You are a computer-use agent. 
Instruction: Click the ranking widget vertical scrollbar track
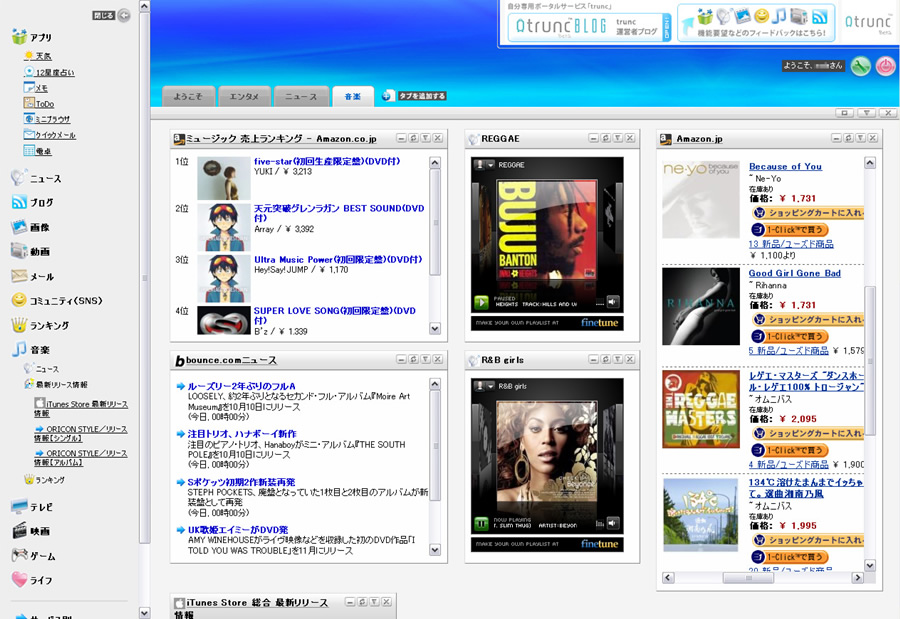(x=435, y=246)
